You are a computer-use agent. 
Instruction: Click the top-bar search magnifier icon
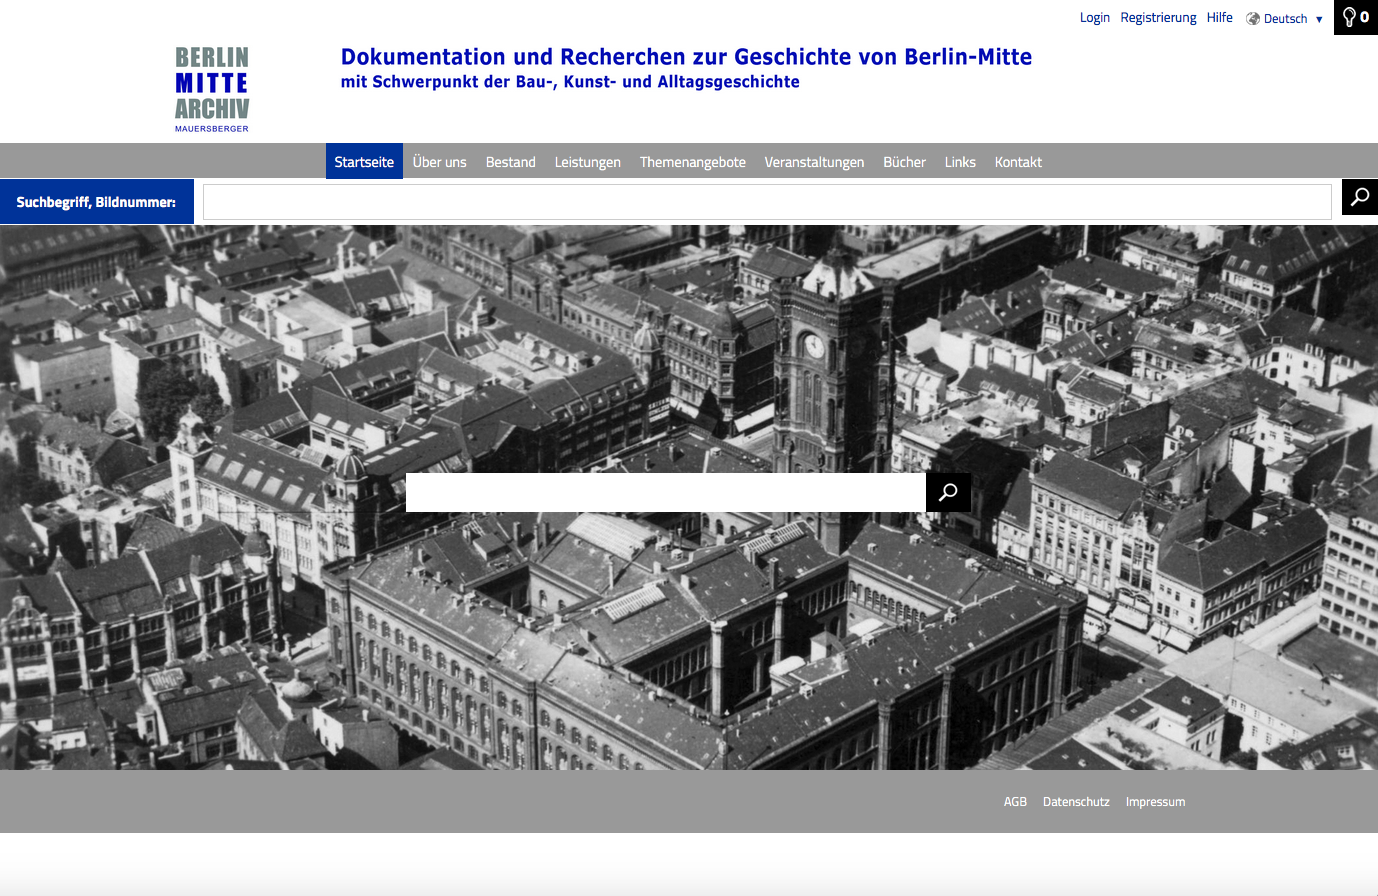(1359, 197)
